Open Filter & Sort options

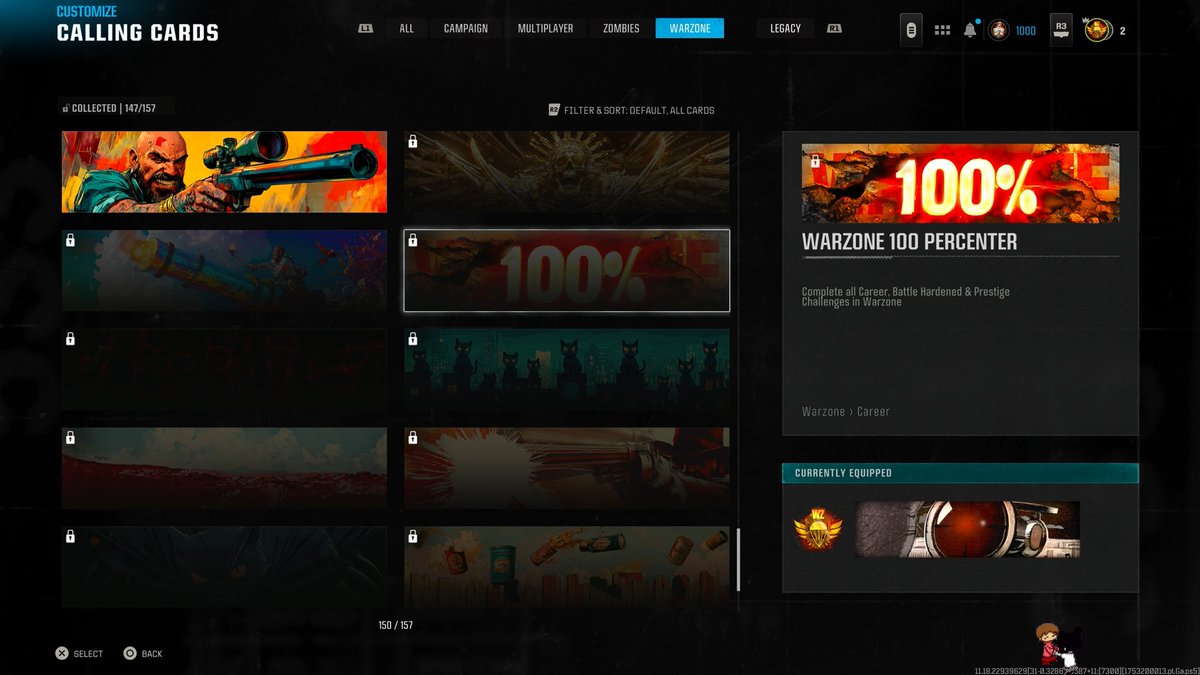[x=631, y=110]
